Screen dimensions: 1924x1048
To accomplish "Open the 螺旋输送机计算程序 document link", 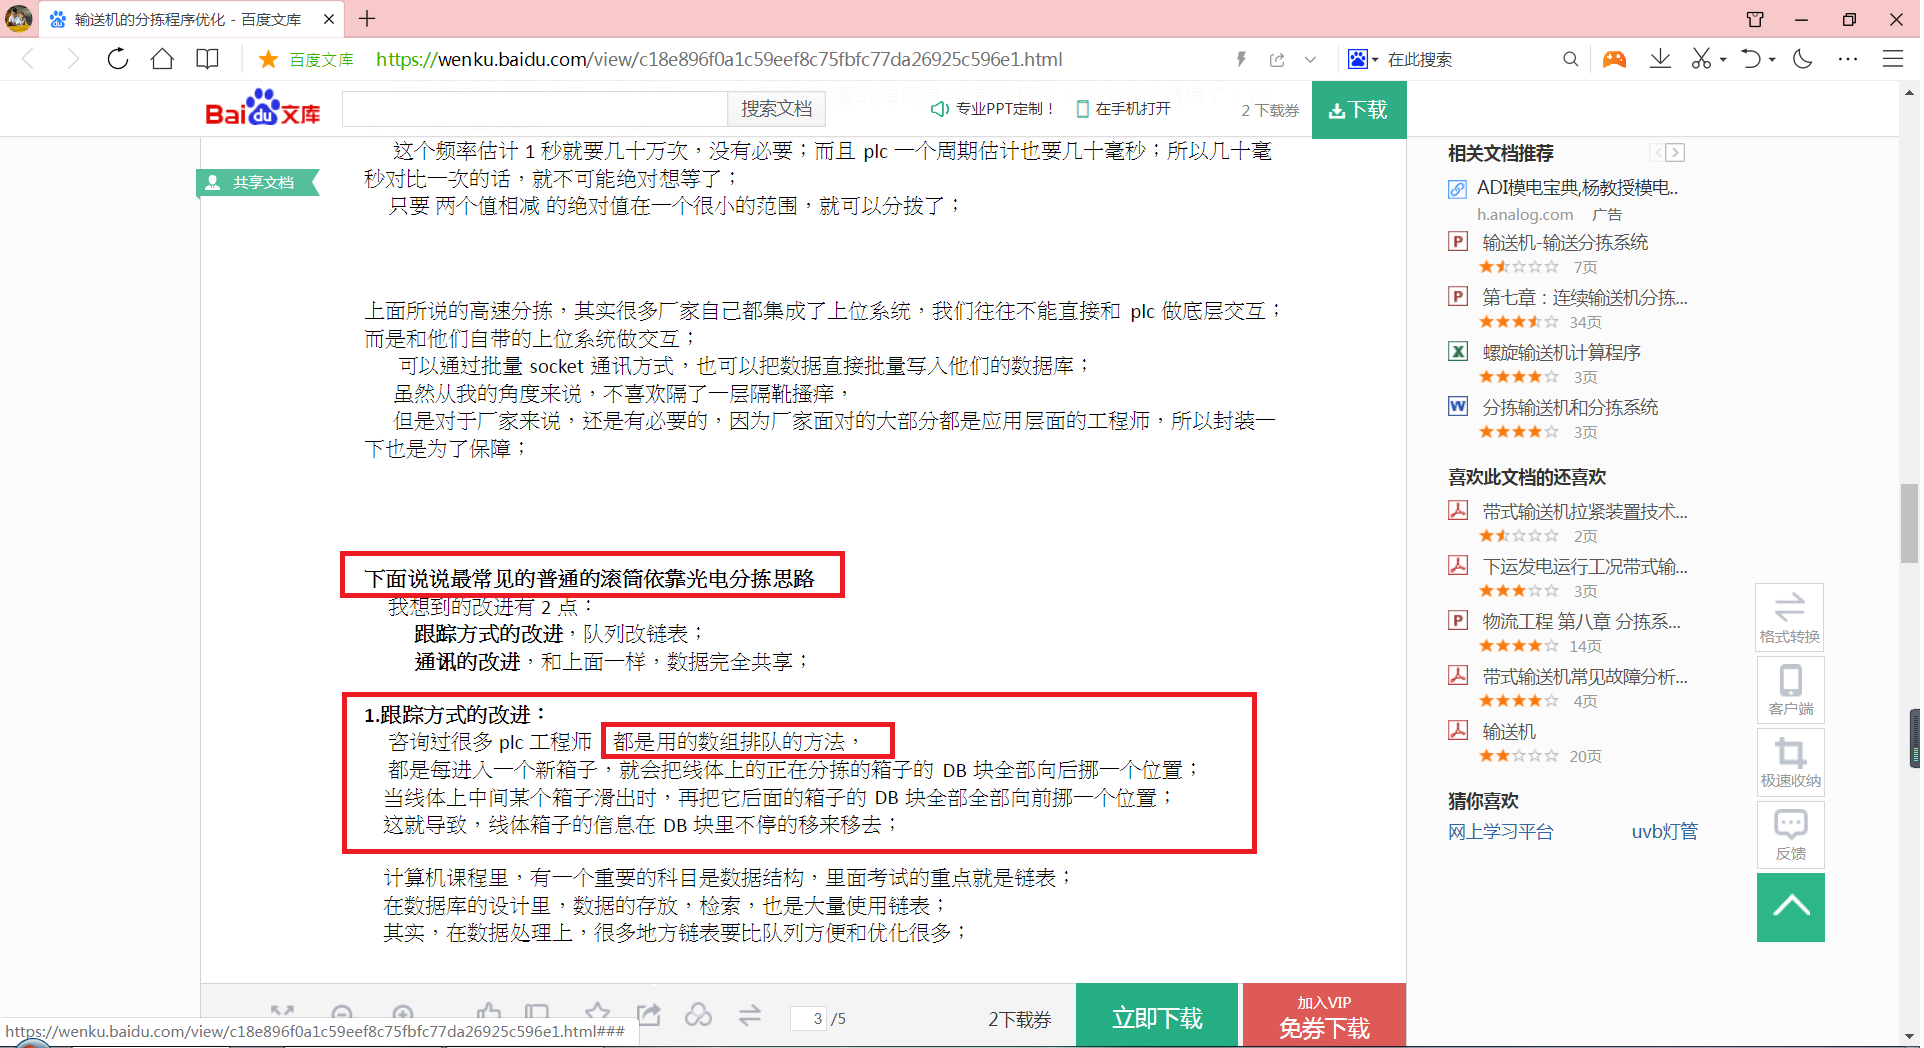I will [1561, 352].
